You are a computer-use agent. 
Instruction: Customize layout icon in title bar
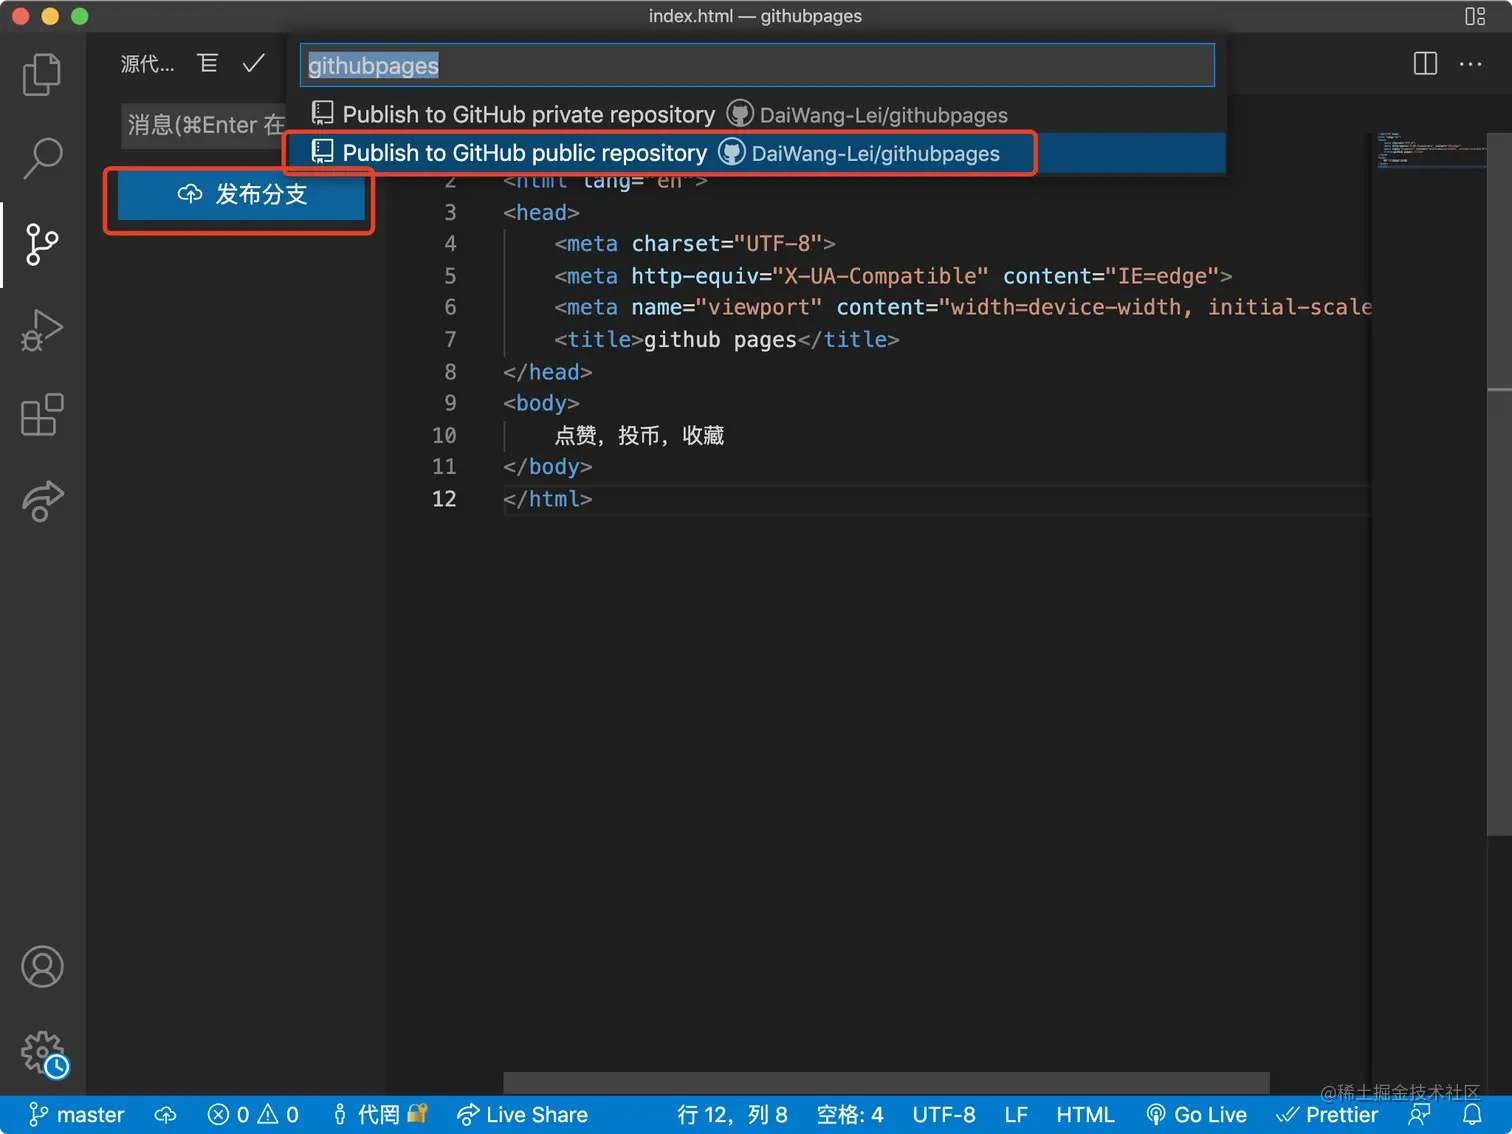coord(1475,16)
